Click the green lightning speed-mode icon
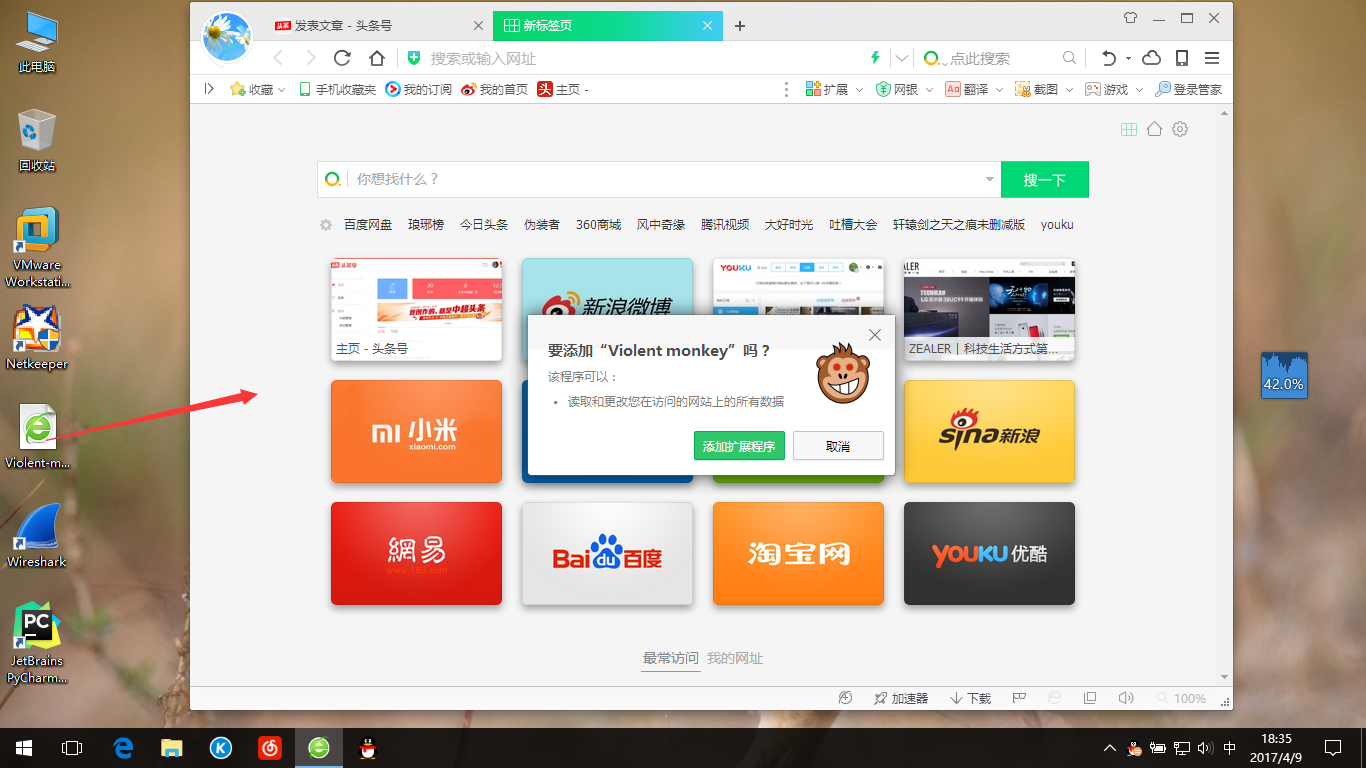 876,58
